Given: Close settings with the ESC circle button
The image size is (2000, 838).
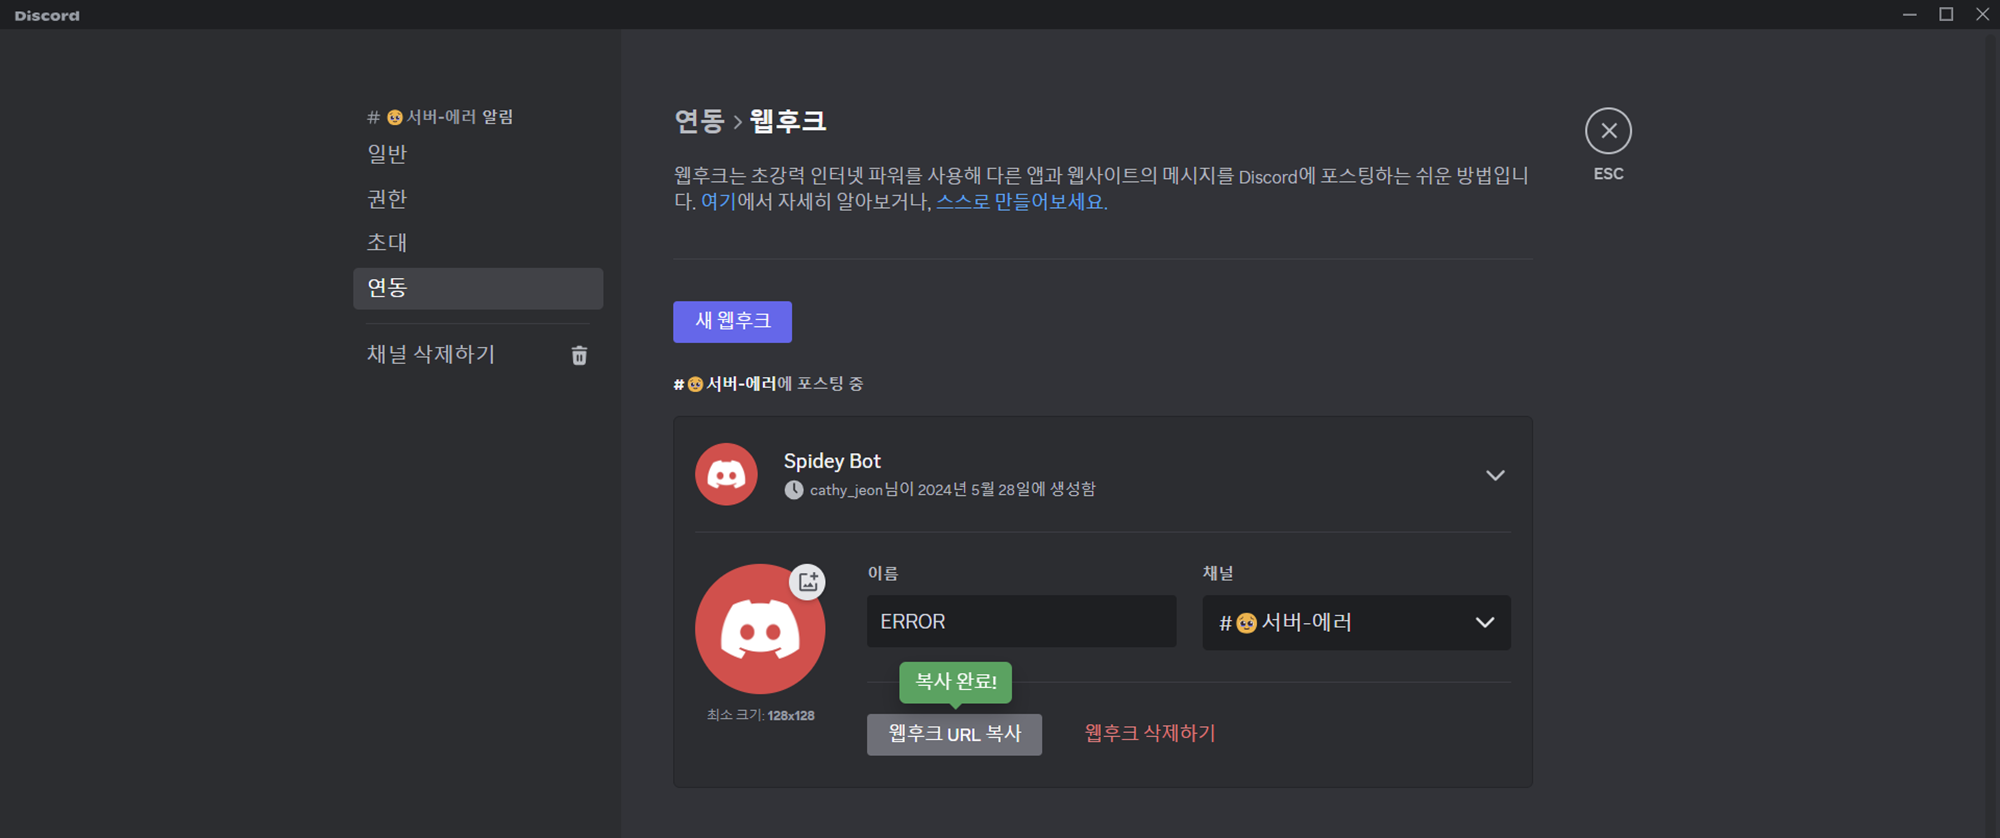Looking at the screenshot, I should click(x=1608, y=131).
